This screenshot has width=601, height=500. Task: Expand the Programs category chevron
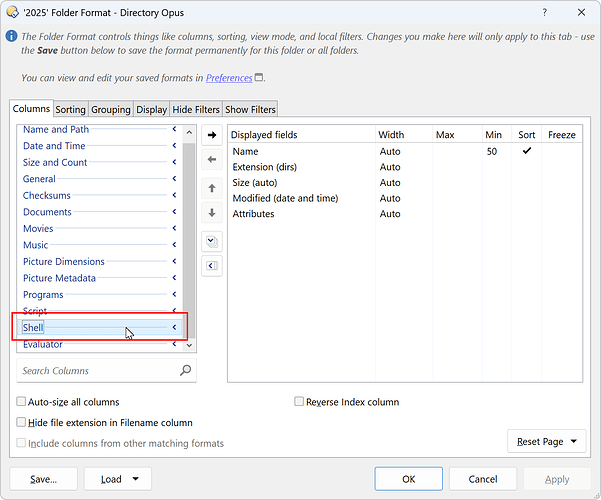click(x=174, y=294)
